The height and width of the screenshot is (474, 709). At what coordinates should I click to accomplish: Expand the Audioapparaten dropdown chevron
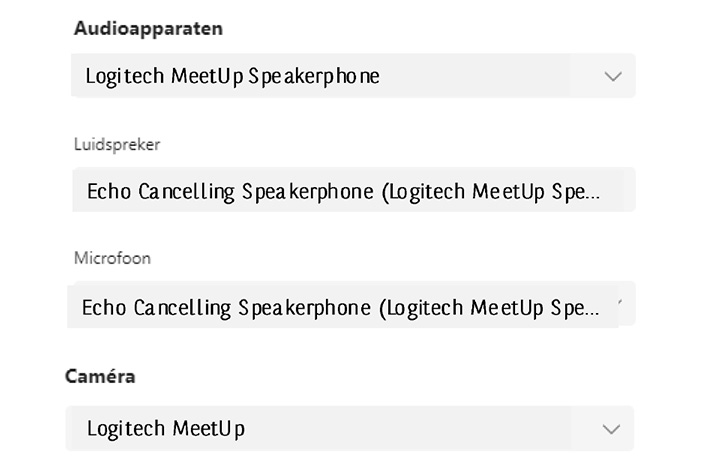click(x=613, y=76)
